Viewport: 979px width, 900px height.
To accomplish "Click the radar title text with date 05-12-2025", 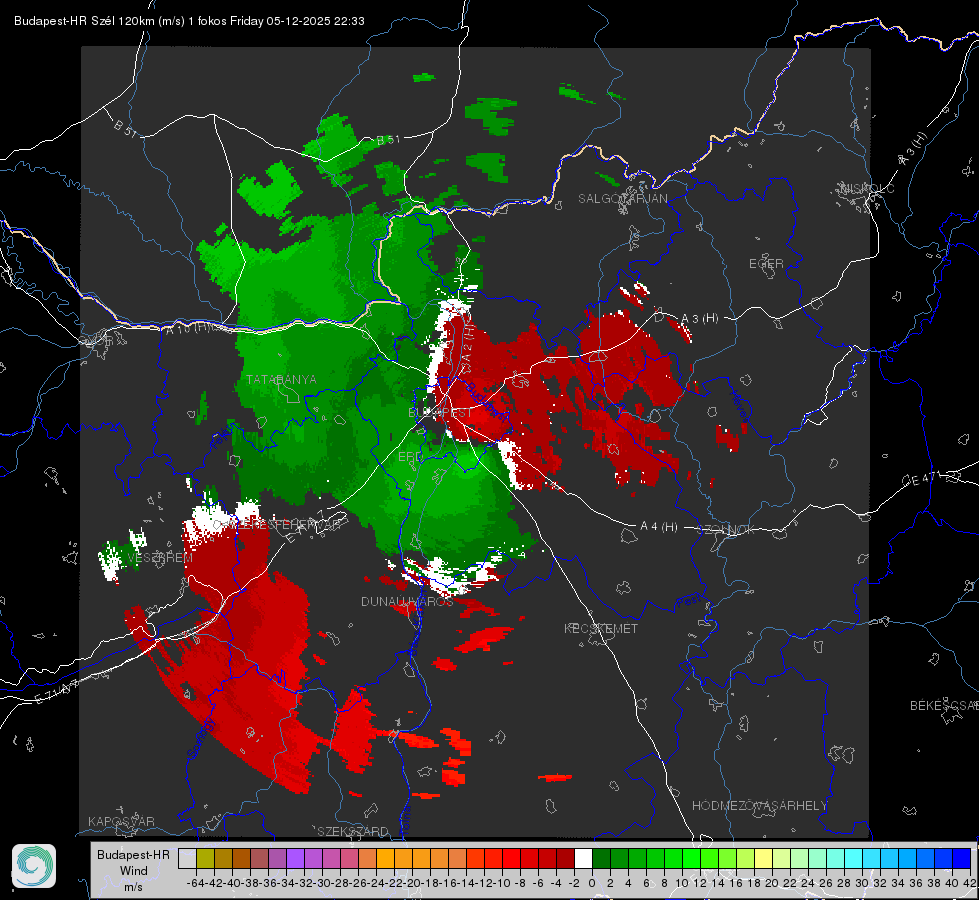I will [x=189, y=21].
